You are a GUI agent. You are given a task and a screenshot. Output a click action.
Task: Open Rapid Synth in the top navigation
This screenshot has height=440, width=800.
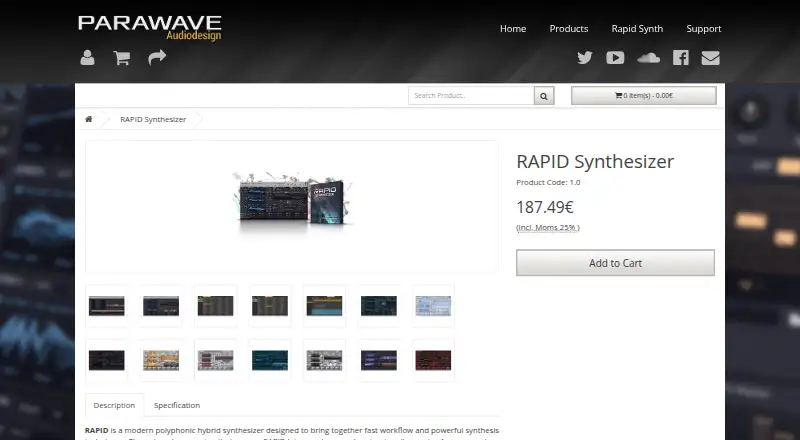(x=637, y=29)
